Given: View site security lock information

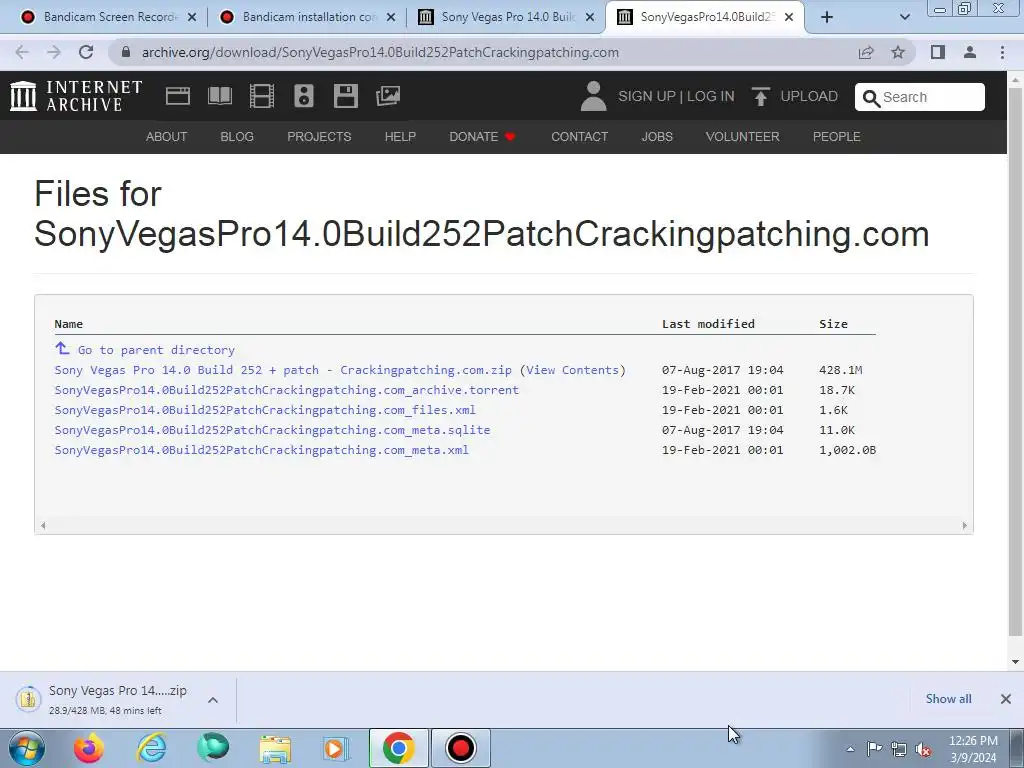Looking at the screenshot, I should [126, 52].
